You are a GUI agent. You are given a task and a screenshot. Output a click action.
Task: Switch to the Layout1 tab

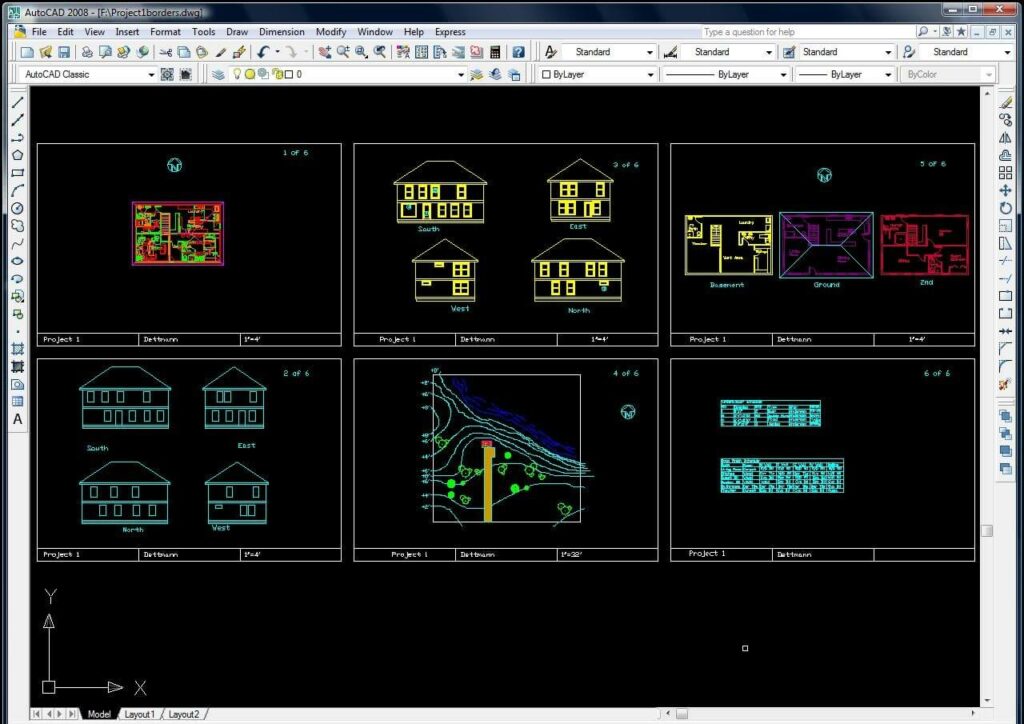tap(139, 714)
